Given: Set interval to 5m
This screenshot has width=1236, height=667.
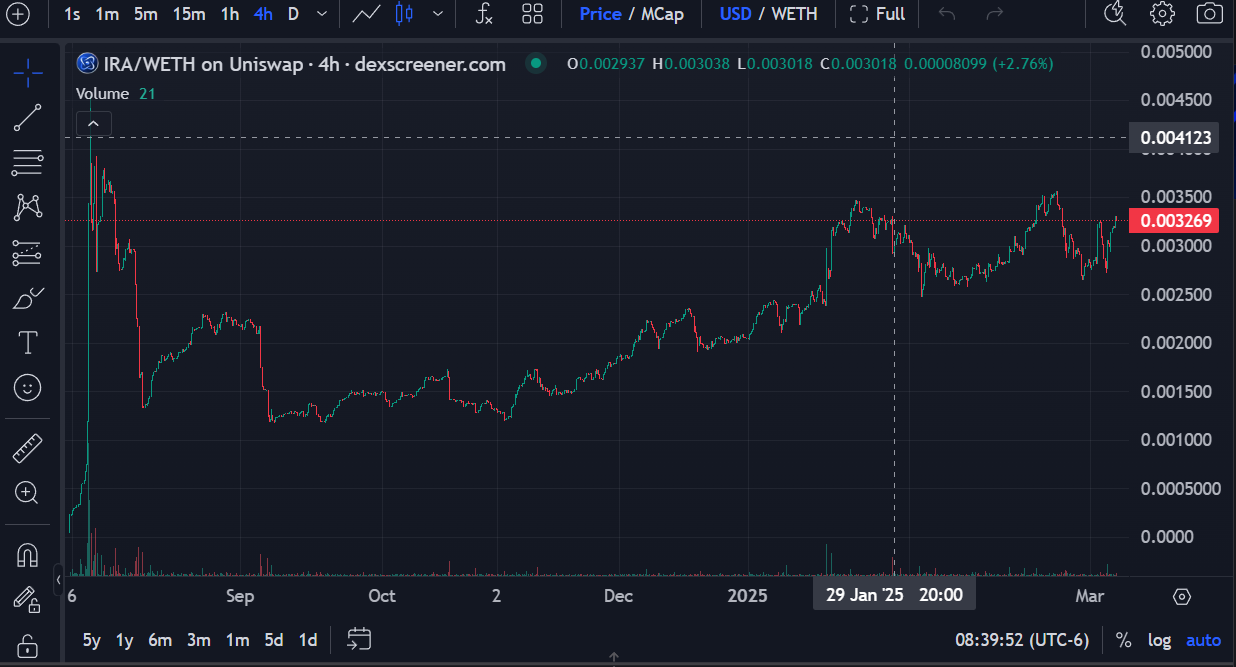Looking at the screenshot, I should pyautogui.click(x=146, y=14).
